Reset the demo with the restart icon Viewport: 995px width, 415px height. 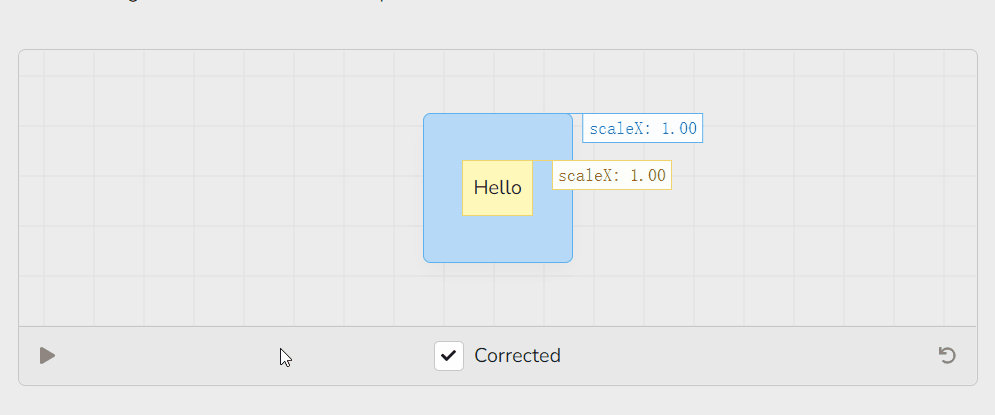[x=947, y=355]
